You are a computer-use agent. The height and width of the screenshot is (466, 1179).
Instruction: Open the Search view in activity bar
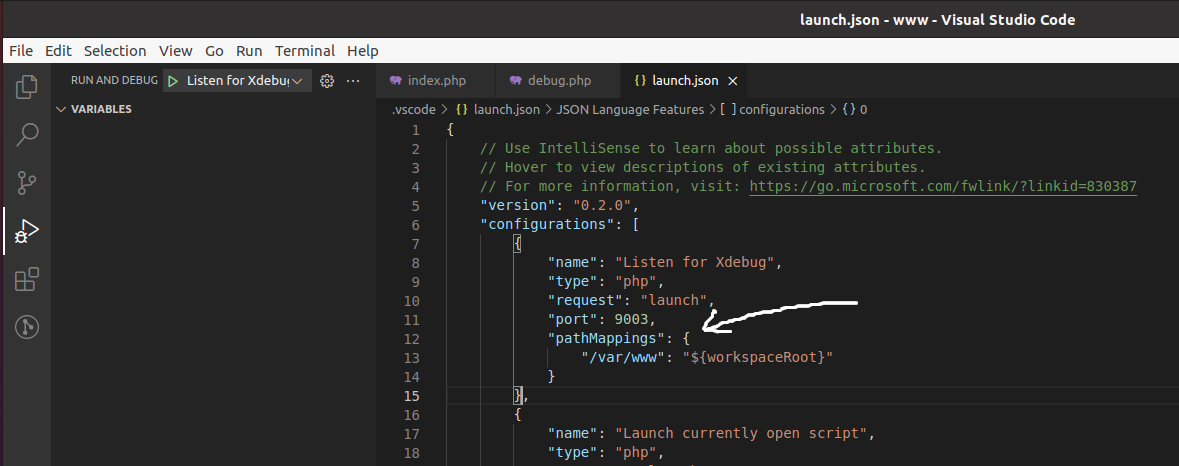26,135
